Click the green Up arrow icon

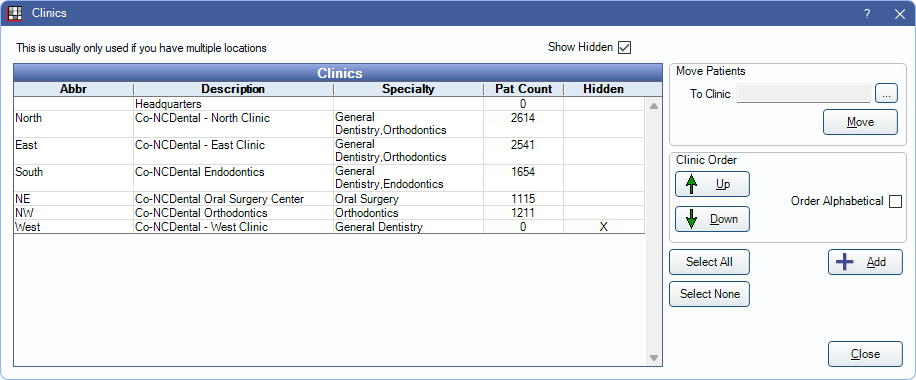pyautogui.click(x=692, y=184)
